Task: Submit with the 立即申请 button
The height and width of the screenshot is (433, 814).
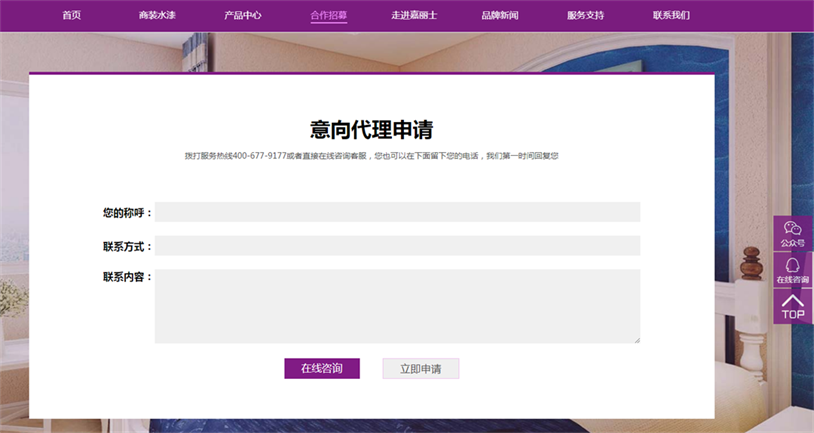Action: (x=420, y=369)
